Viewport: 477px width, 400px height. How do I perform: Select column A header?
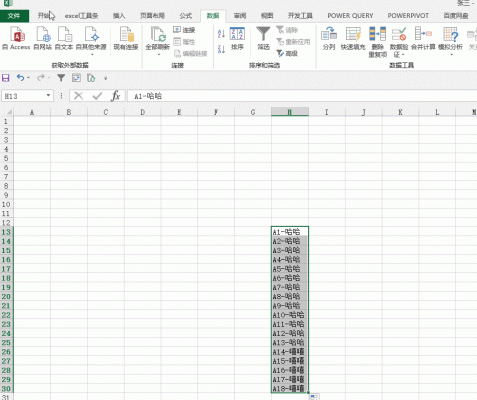click(32, 112)
